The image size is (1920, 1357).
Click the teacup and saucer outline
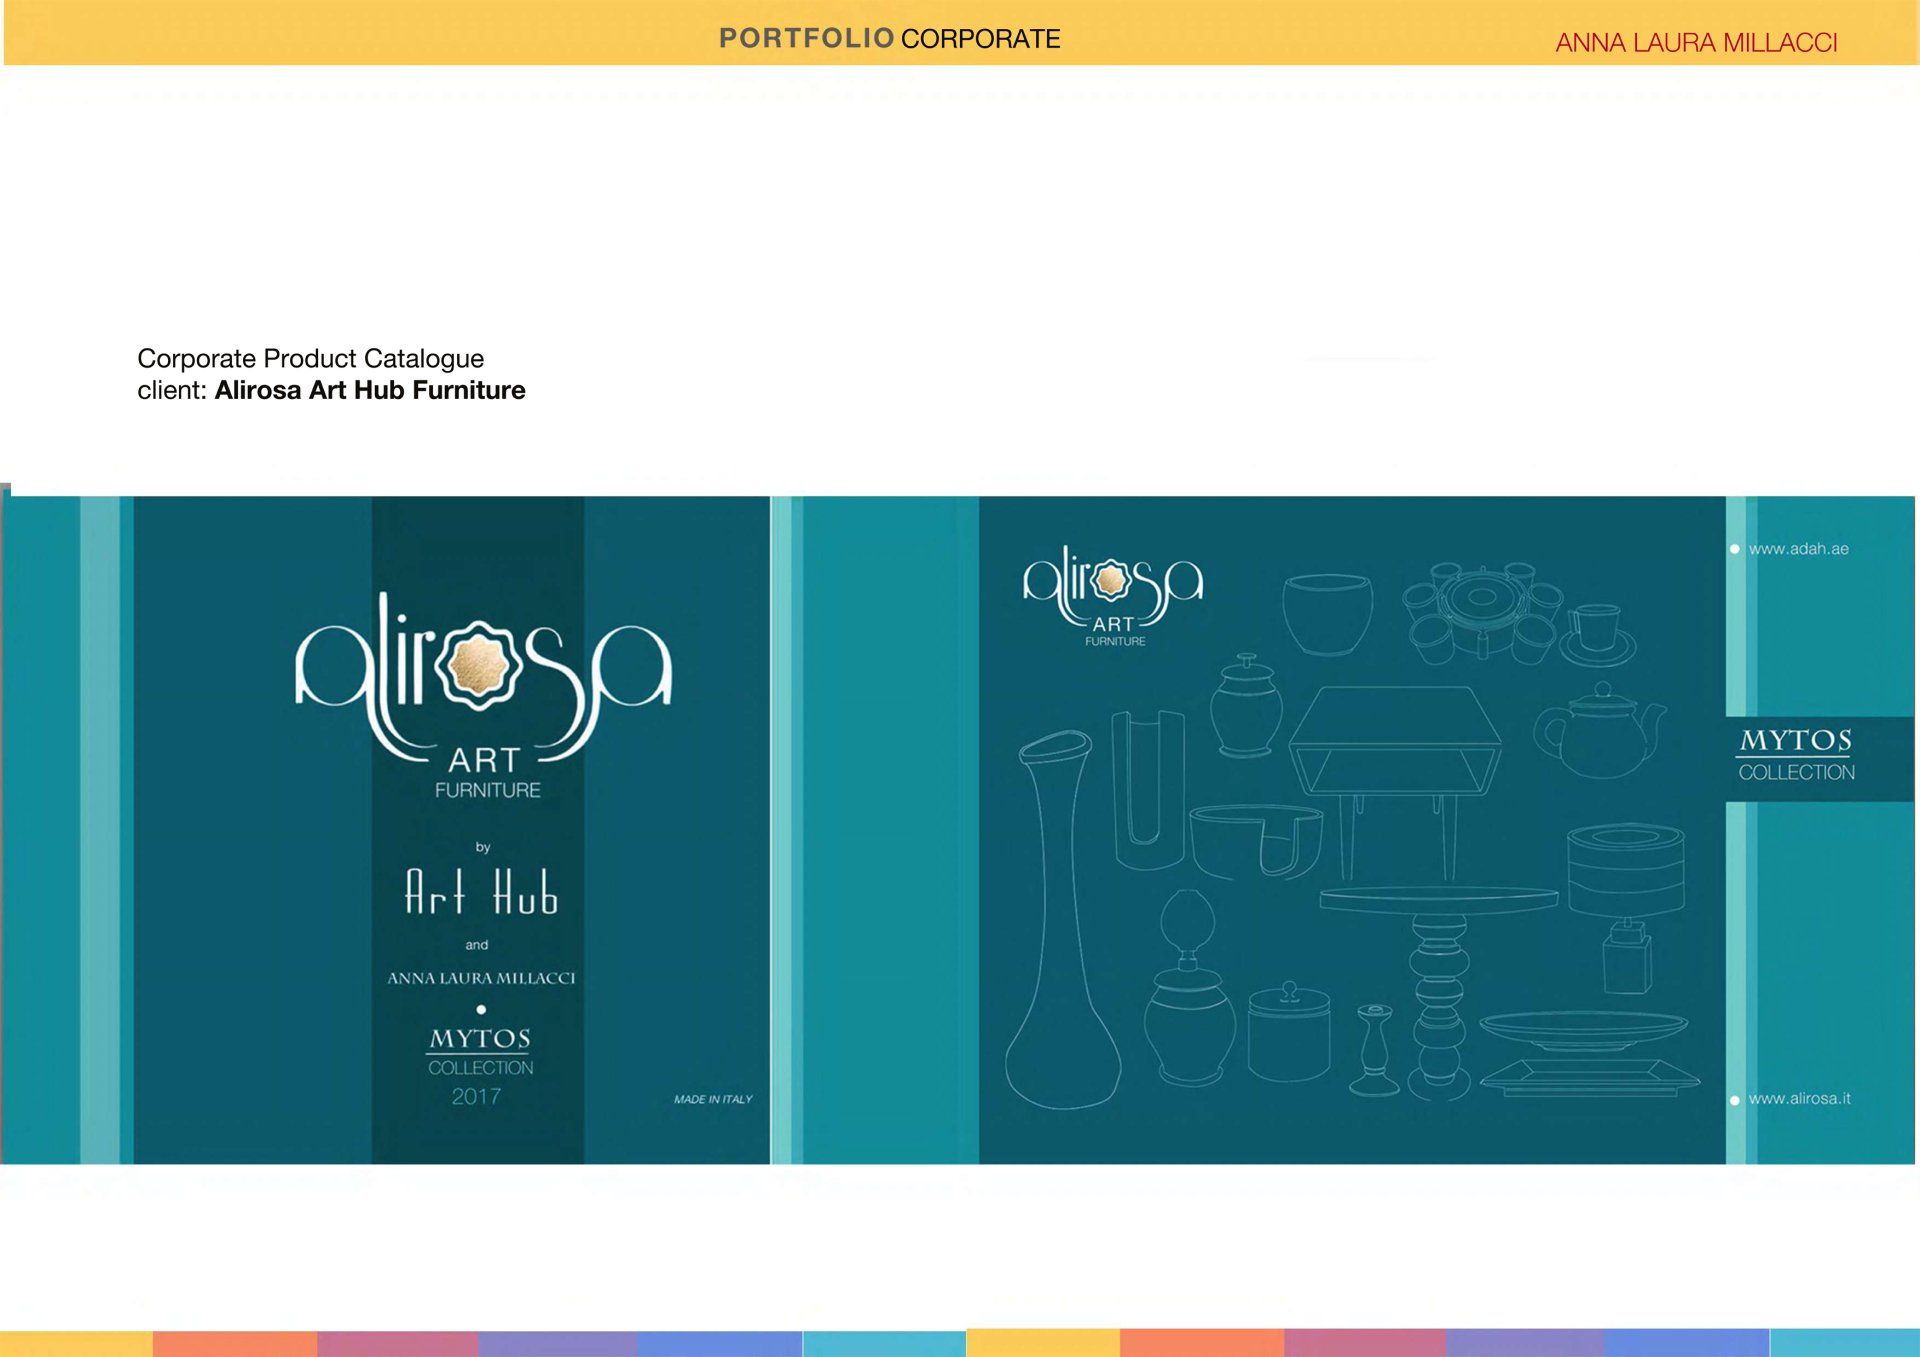pyautogui.click(x=1598, y=636)
